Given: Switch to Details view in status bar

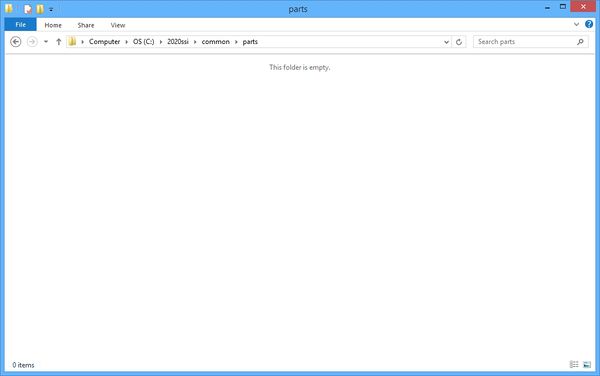Looking at the screenshot, I should (574, 365).
